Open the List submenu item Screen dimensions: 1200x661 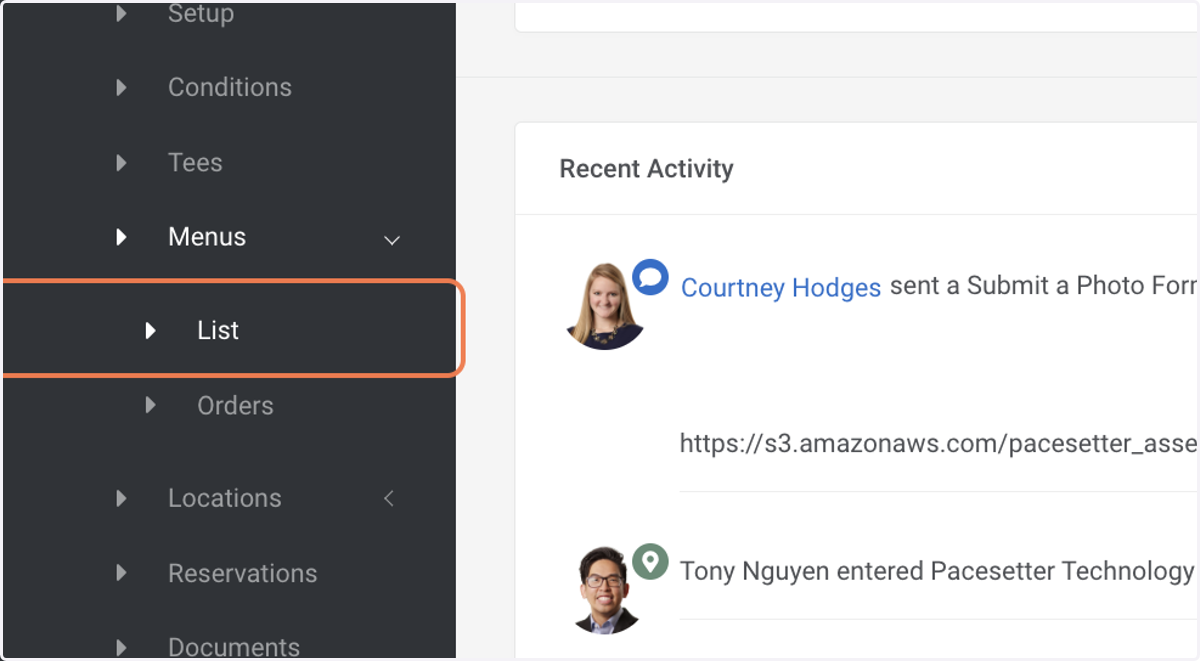(218, 330)
